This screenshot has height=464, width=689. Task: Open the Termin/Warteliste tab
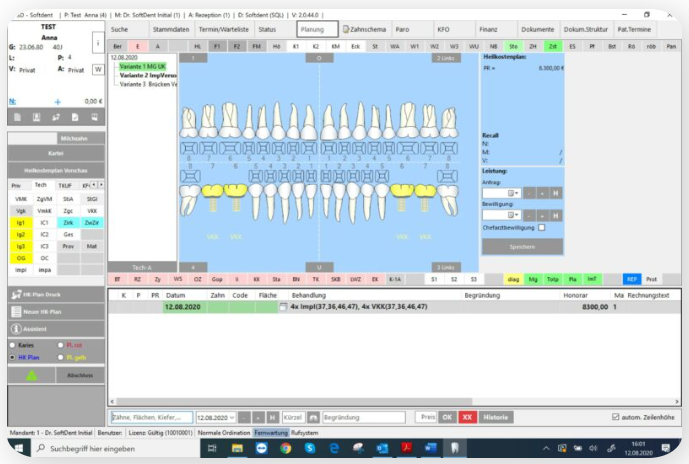point(224,29)
